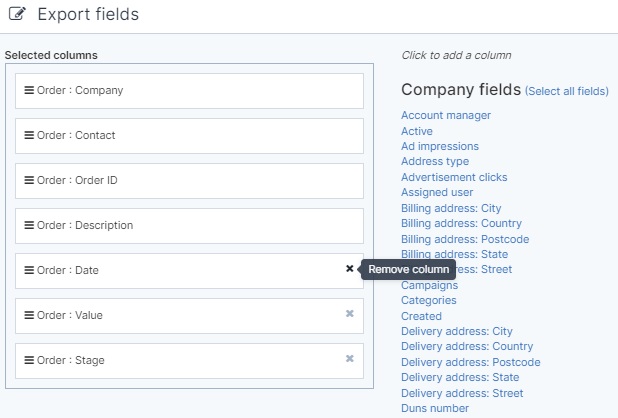Select all Company fields link
This screenshot has height=418, width=618.
pos(566,91)
